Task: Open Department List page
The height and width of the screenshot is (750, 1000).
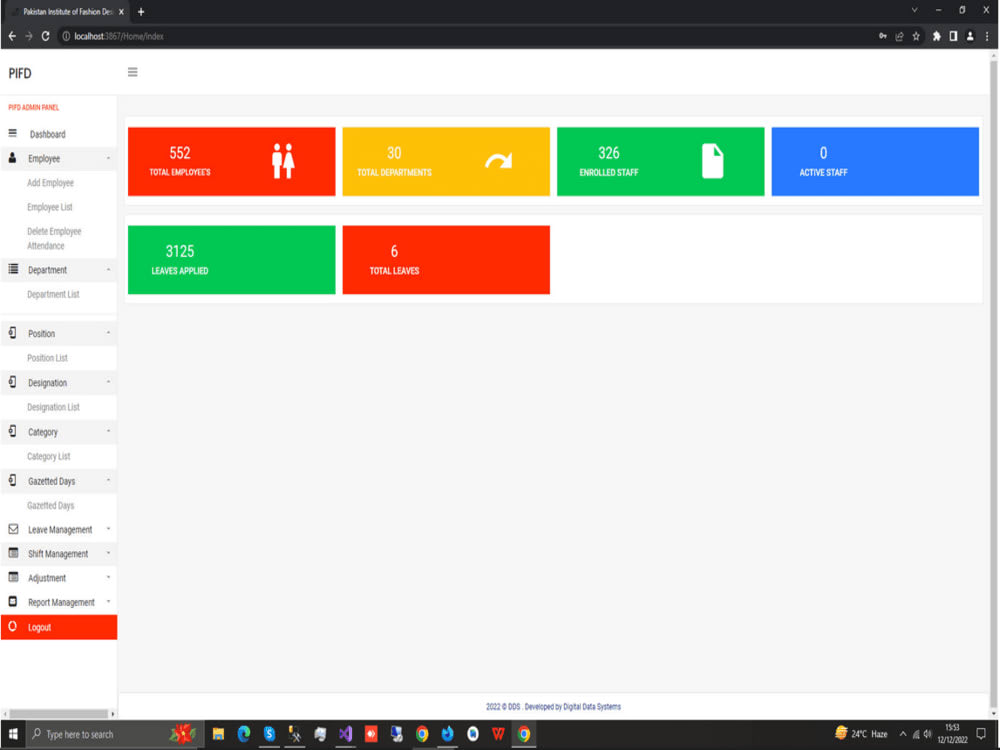Action: pos(53,295)
